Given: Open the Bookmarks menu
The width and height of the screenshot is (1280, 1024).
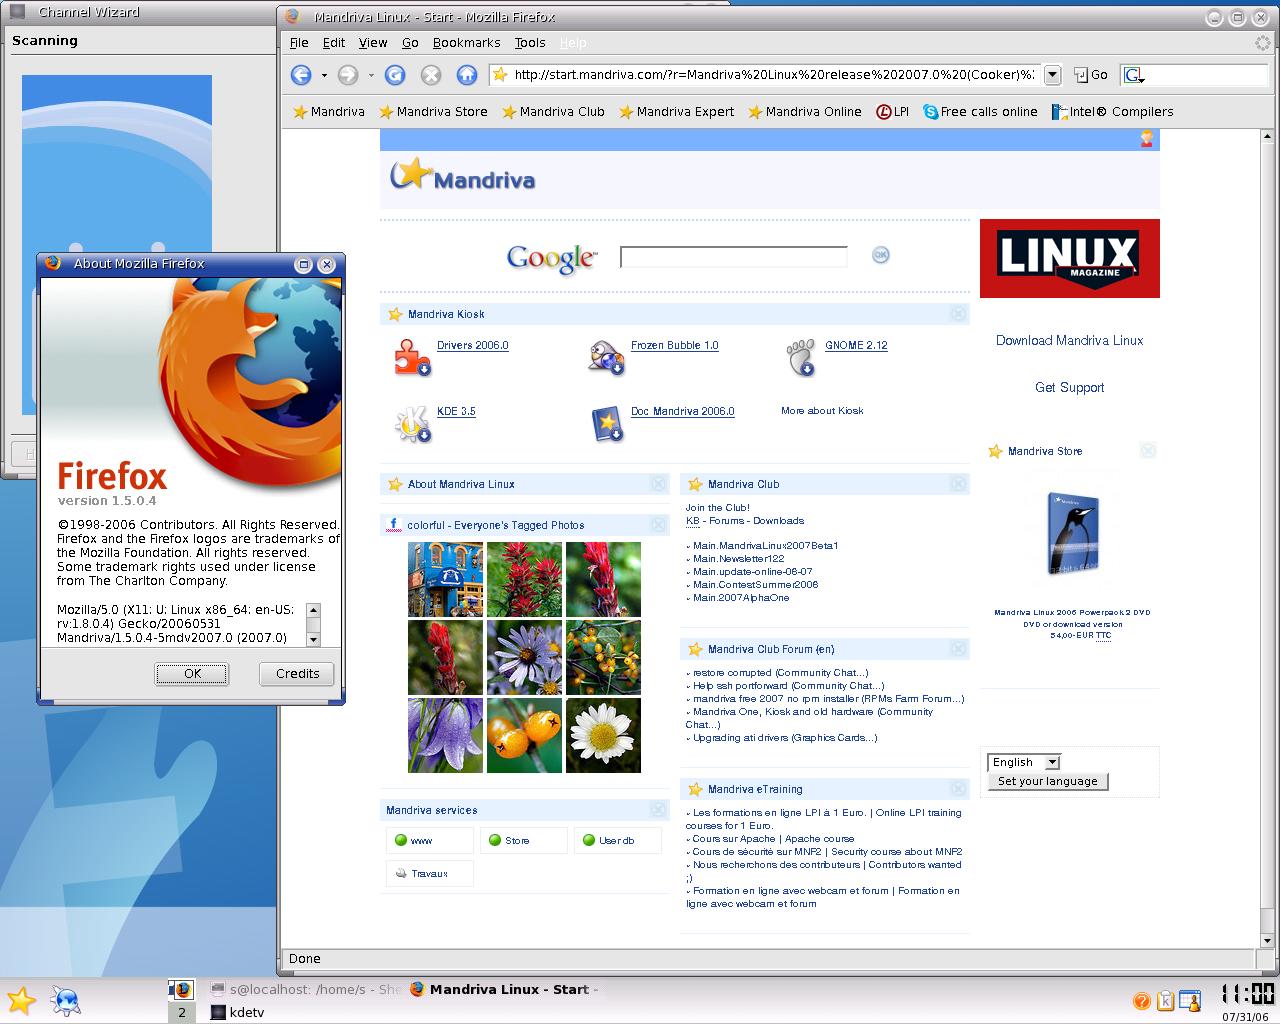Looking at the screenshot, I should point(466,43).
